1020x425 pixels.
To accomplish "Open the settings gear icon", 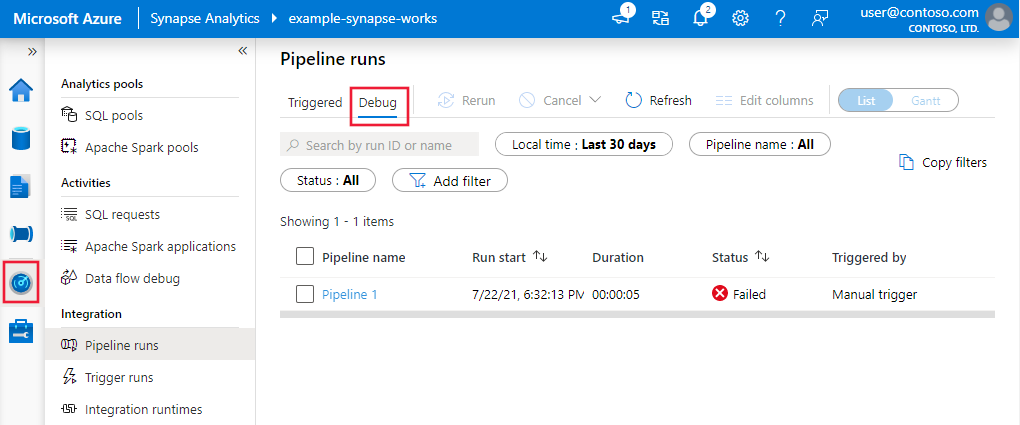I will [741, 18].
